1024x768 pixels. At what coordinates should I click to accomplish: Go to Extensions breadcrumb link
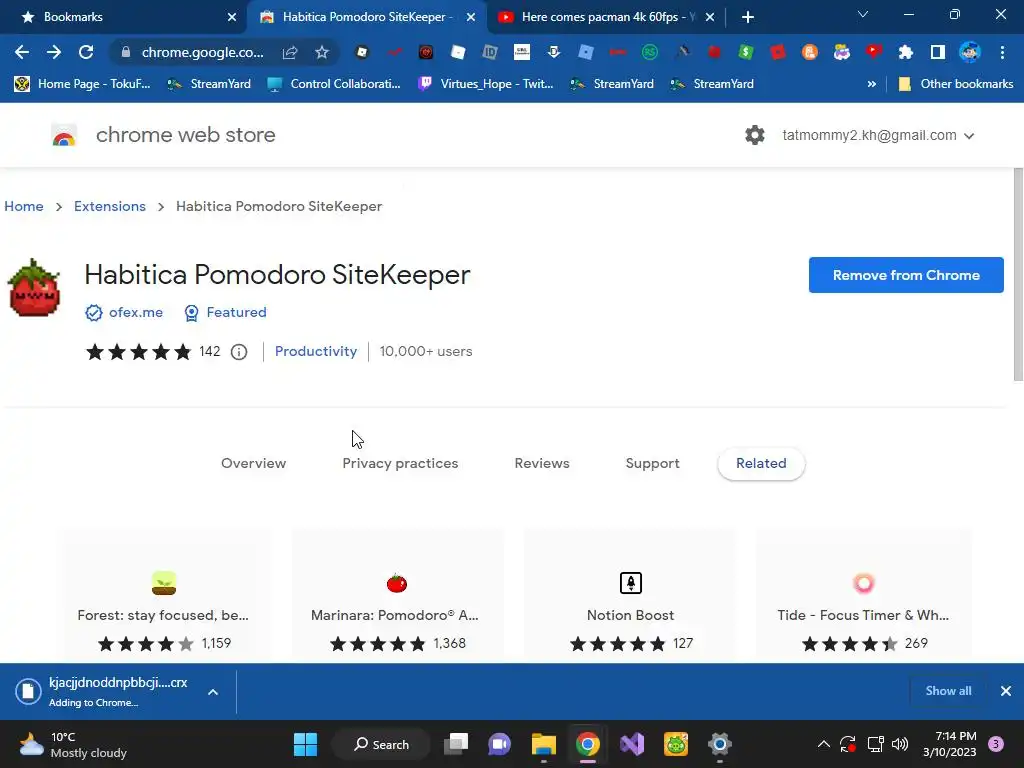tap(110, 206)
